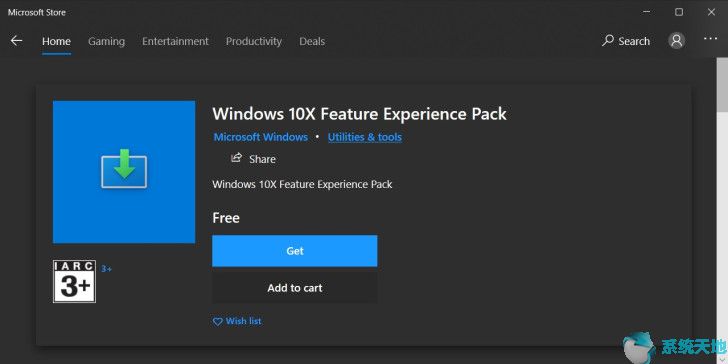Image resolution: width=728 pixels, height=364 pixels.
Task: Open the Gaming tab
Action: pyautogui.click(x=106, y=41)
